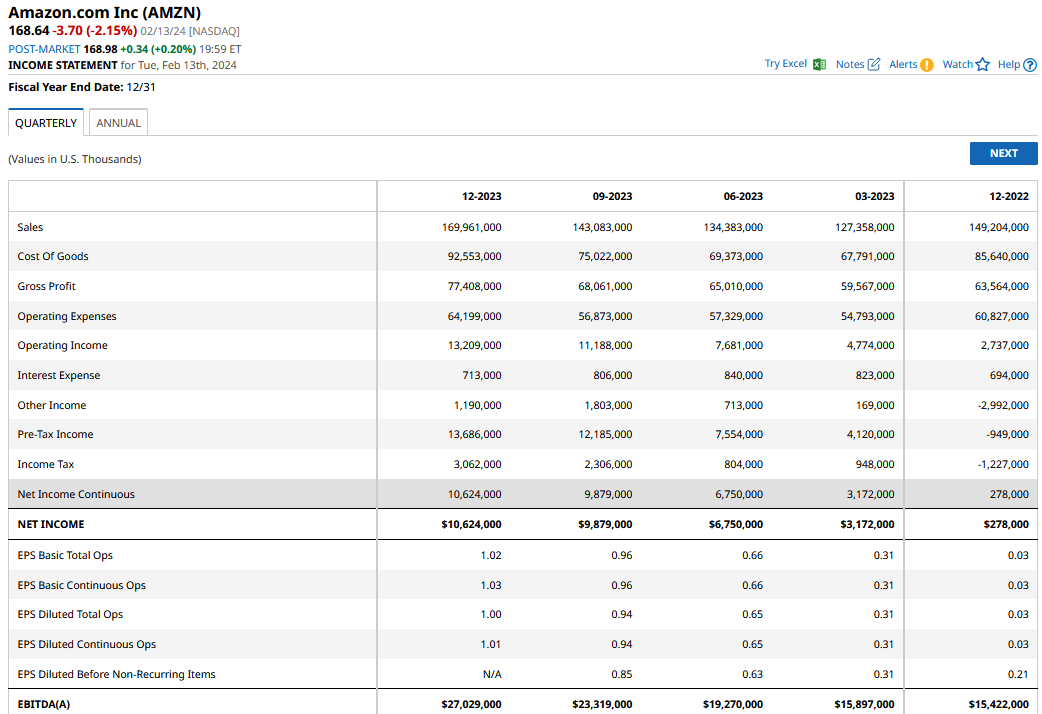Viewport: 1042px width, 714px height.
Task: Click the POST-MARKET label
Action: [x=44, y=49]
